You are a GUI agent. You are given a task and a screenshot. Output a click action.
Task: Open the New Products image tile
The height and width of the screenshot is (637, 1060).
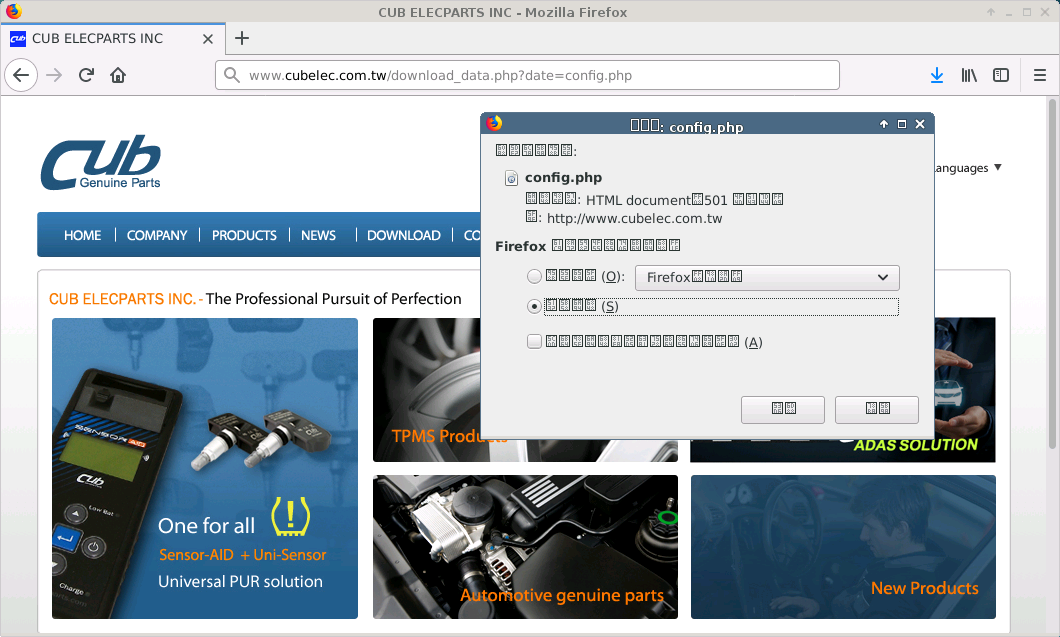coord(843,546)
